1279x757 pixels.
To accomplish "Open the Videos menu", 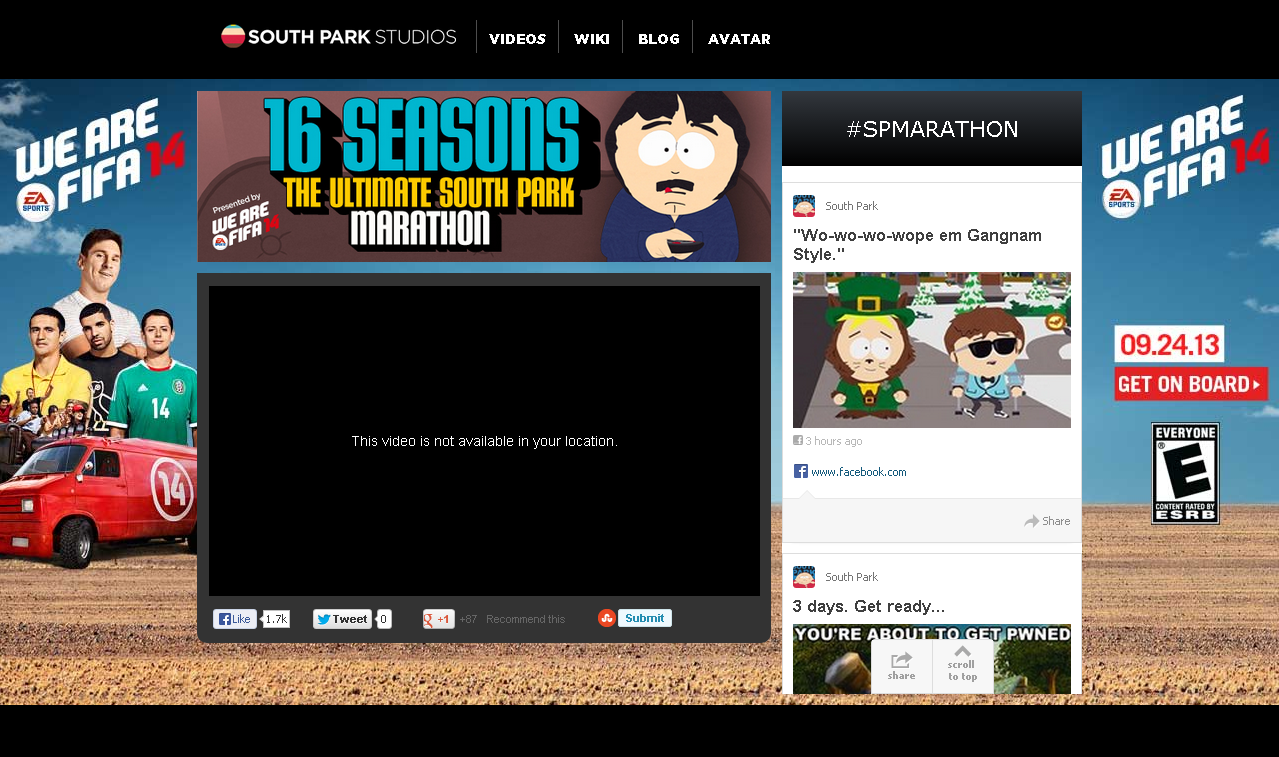I will 517,39.
